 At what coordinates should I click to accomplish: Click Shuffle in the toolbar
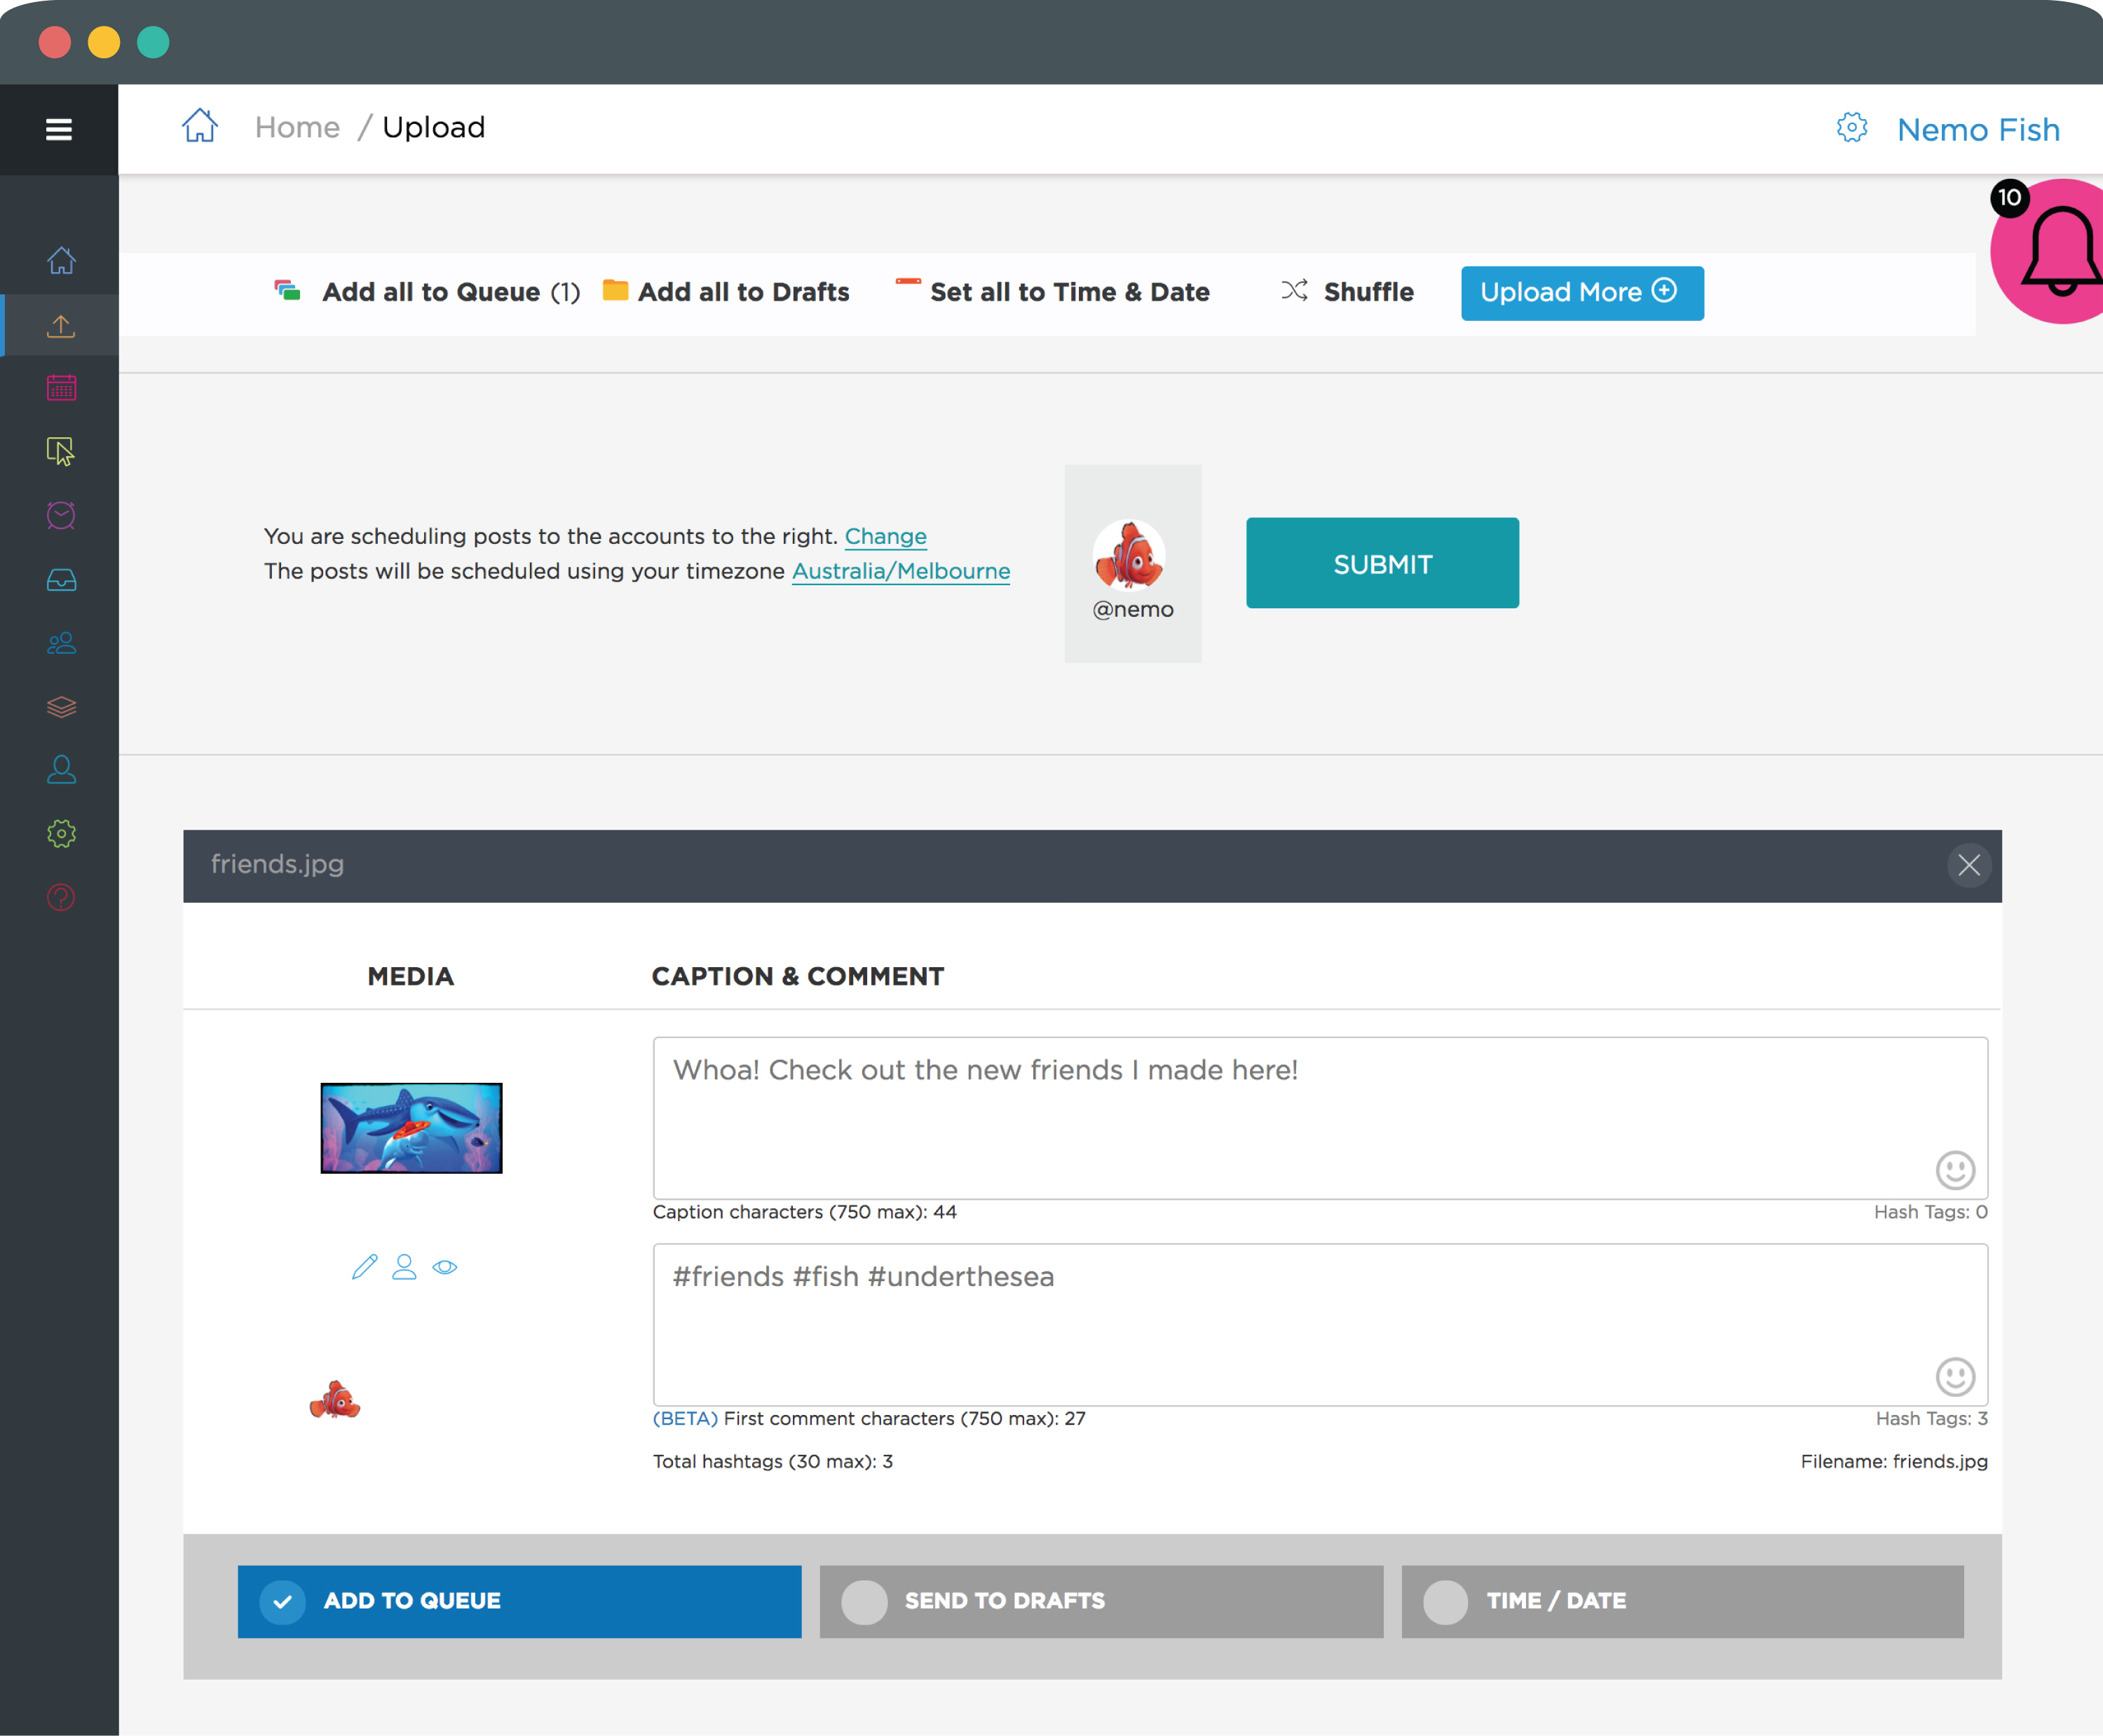pyautogui.click(x=1347, y=292)
